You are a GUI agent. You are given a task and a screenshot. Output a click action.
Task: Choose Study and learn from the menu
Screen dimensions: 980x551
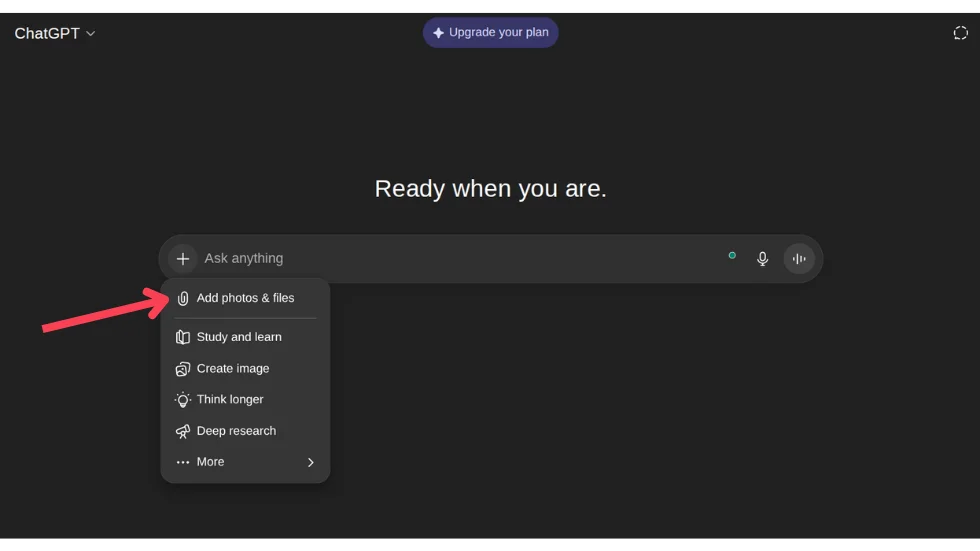coord(245,337)
